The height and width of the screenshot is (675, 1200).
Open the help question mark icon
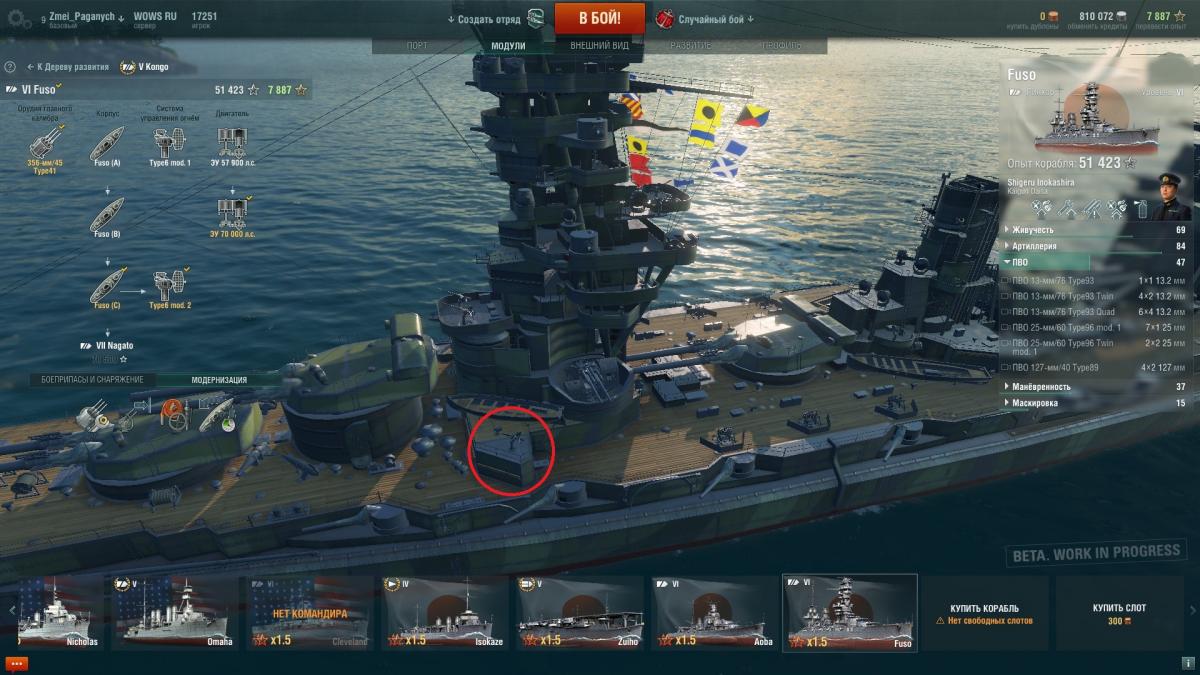click(10, 67)
